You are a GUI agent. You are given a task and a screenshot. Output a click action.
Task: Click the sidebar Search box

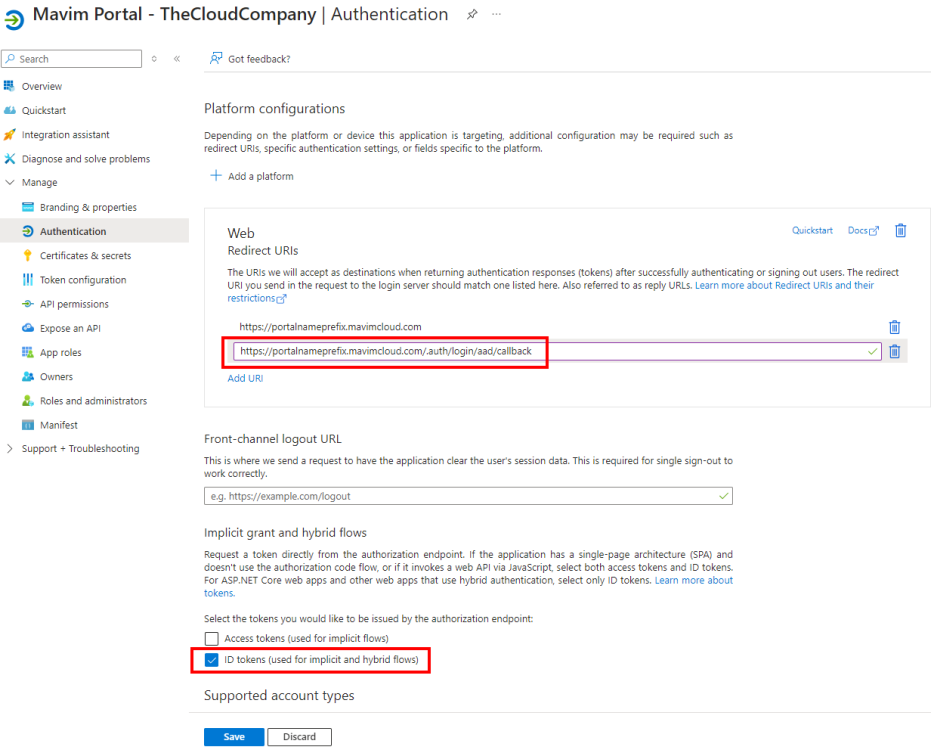(72, 59)
